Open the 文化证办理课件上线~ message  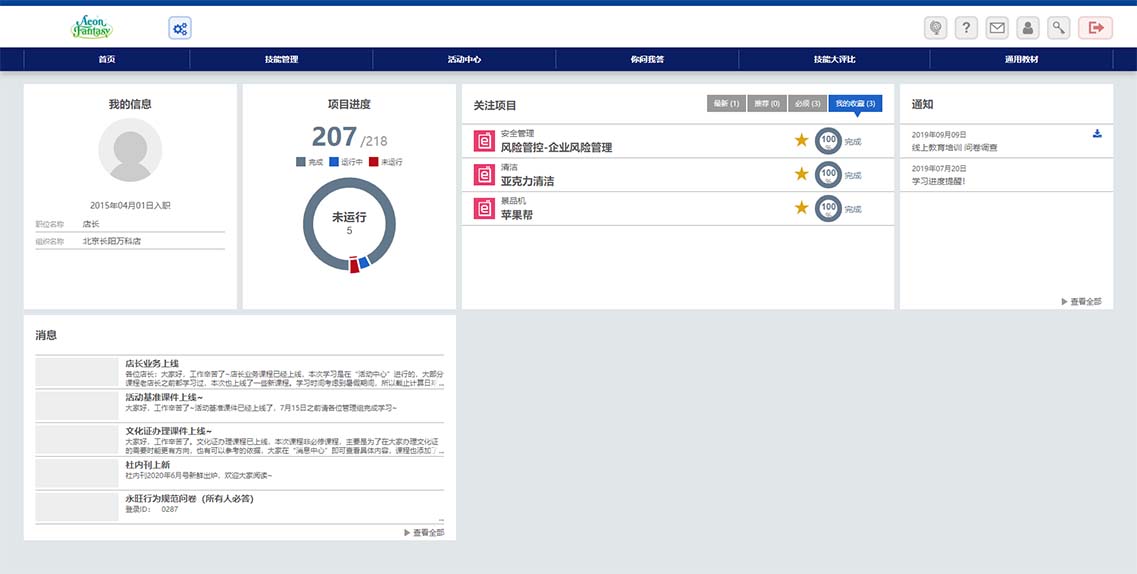[168, 431]
